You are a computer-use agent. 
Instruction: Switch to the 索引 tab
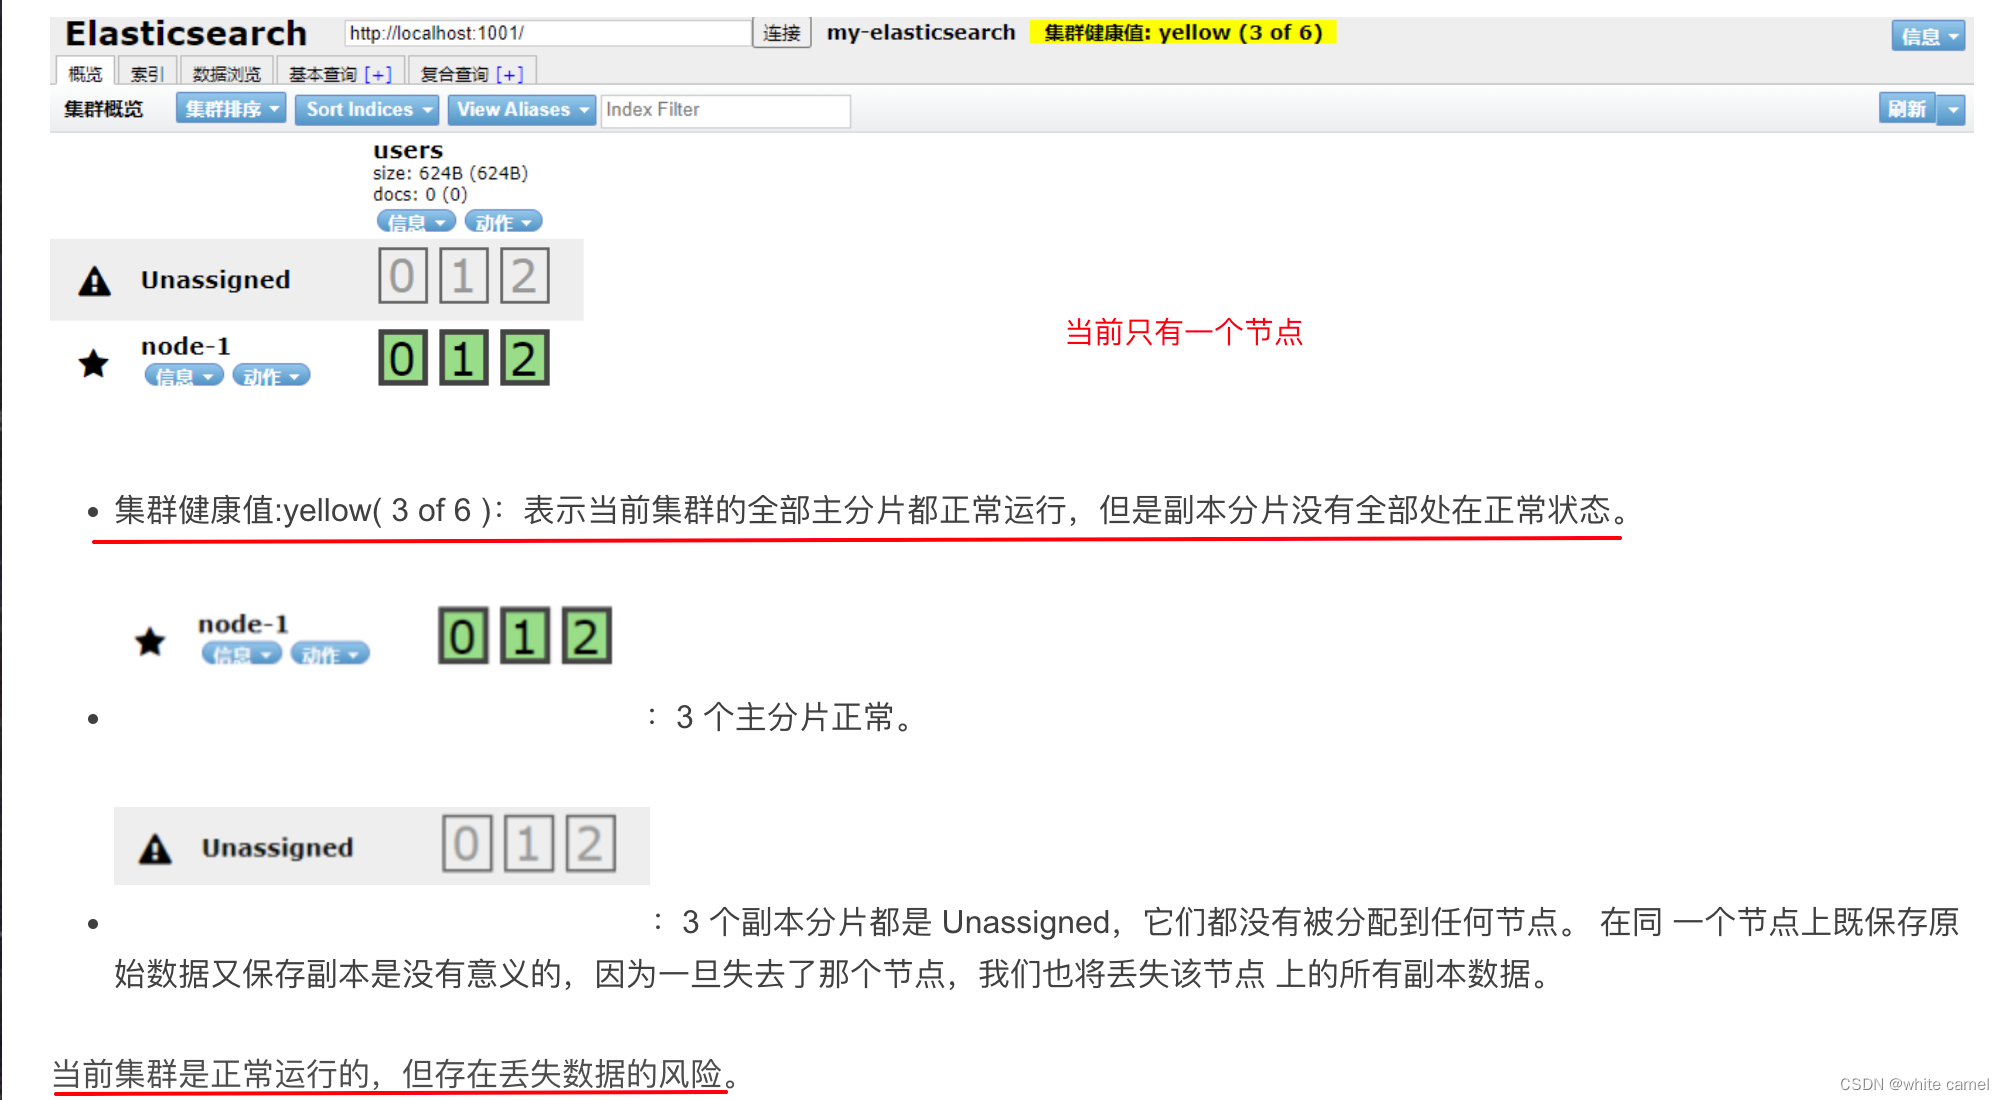pyautogui.click(x=146, y=71)
